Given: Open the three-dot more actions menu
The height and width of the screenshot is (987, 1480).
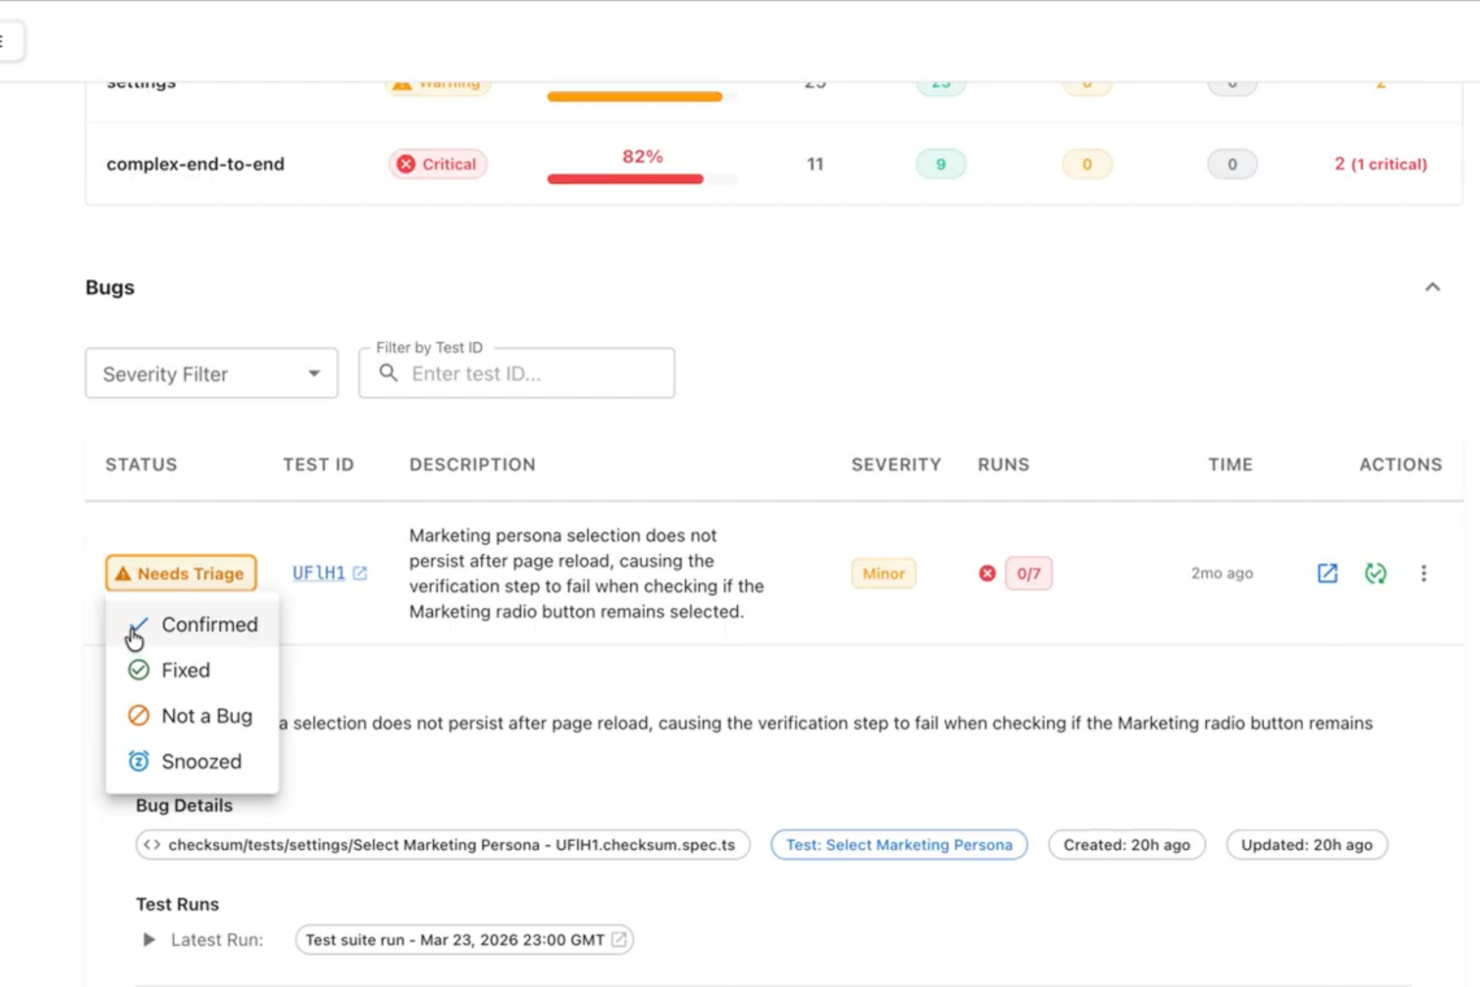Looking at the screenshot, I should [1423, 573].
